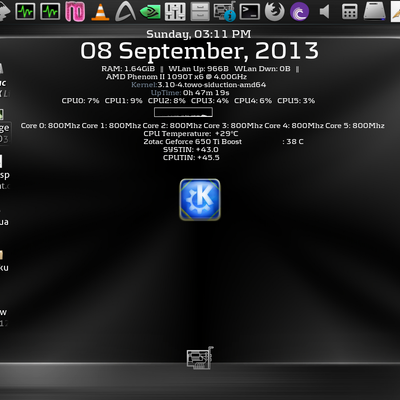
Task: Click the 'WLan Dwn: 0B' value
Action: (x=262, y=69)
